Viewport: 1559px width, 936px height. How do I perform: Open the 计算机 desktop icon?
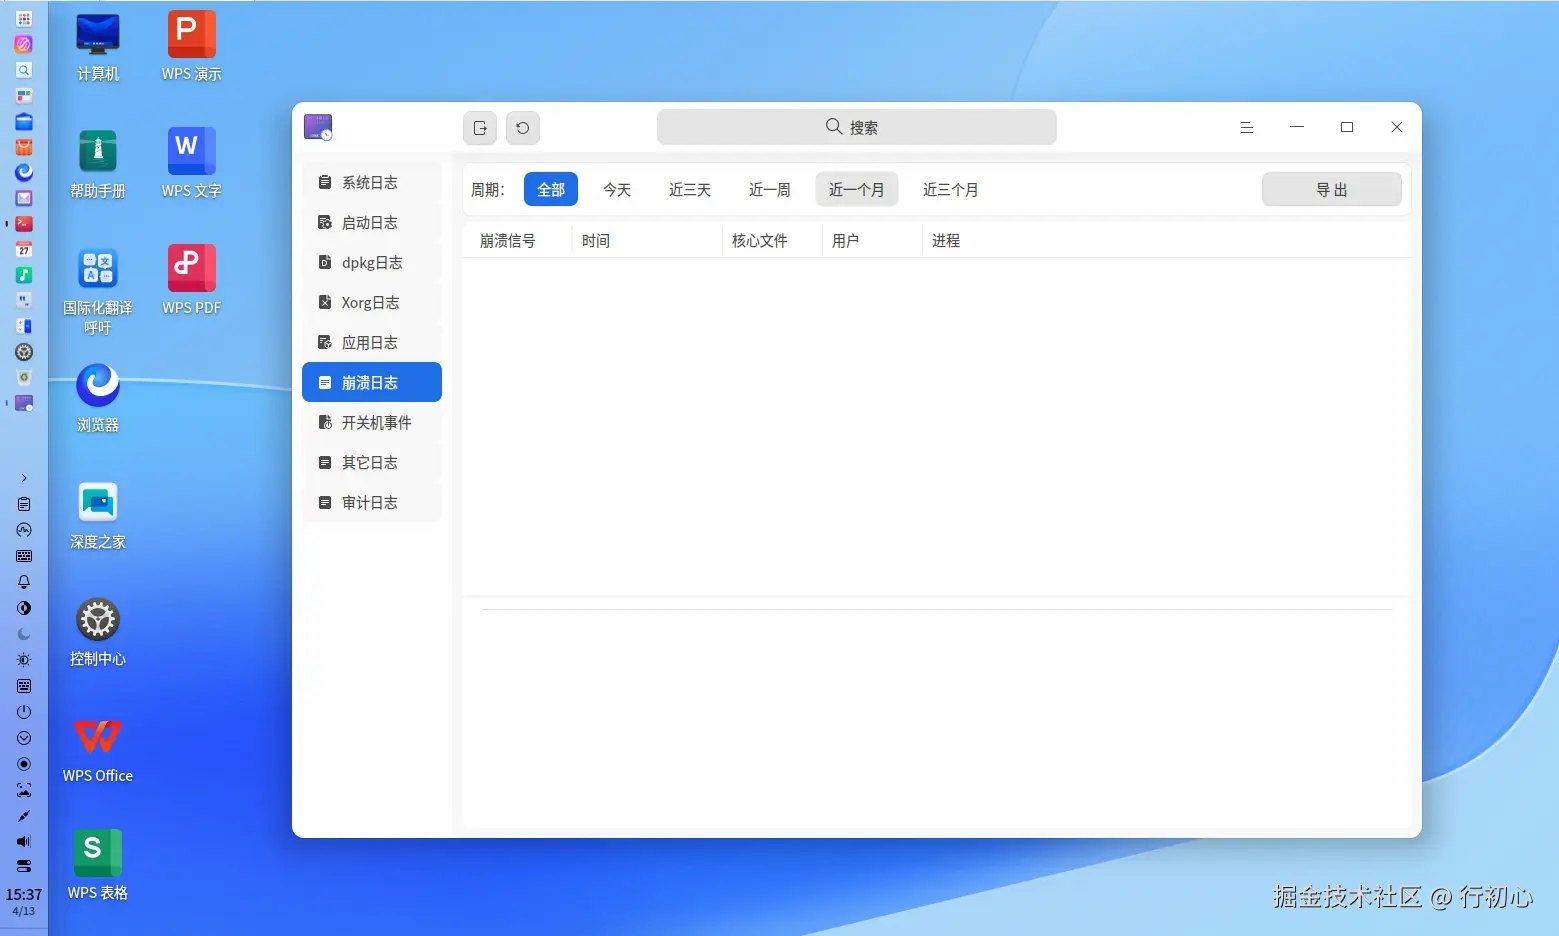(x=98, y=48)
